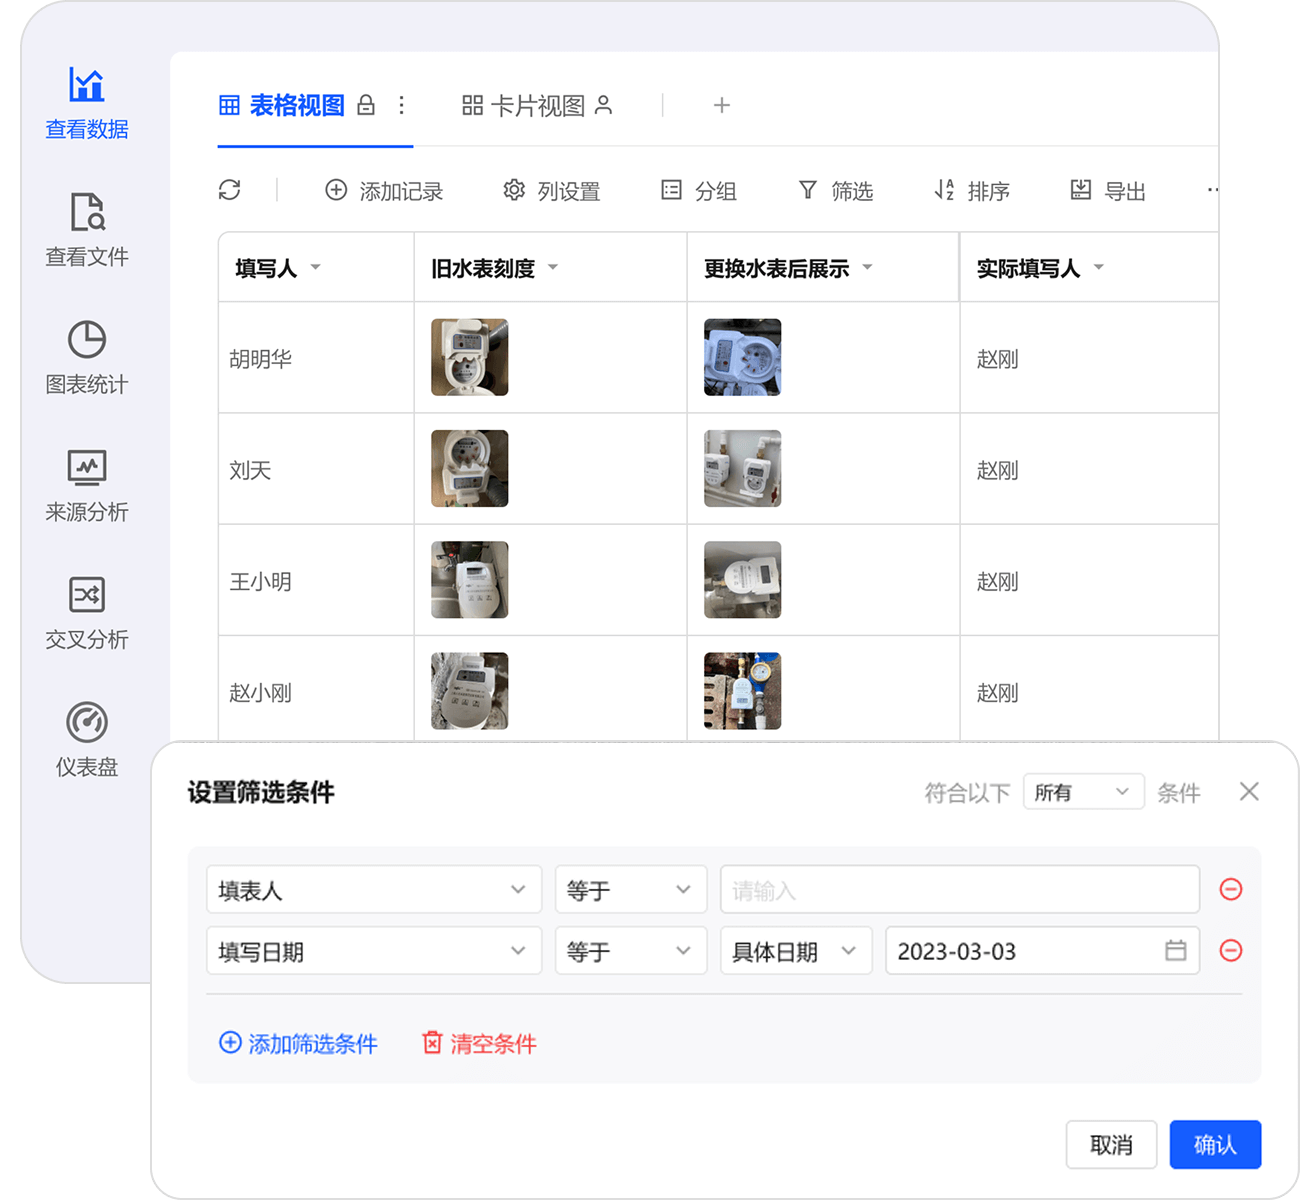Switch to the 卡片视图 tab
Viewport: 1300px width, 1200px height.
(x=537, y=106)
